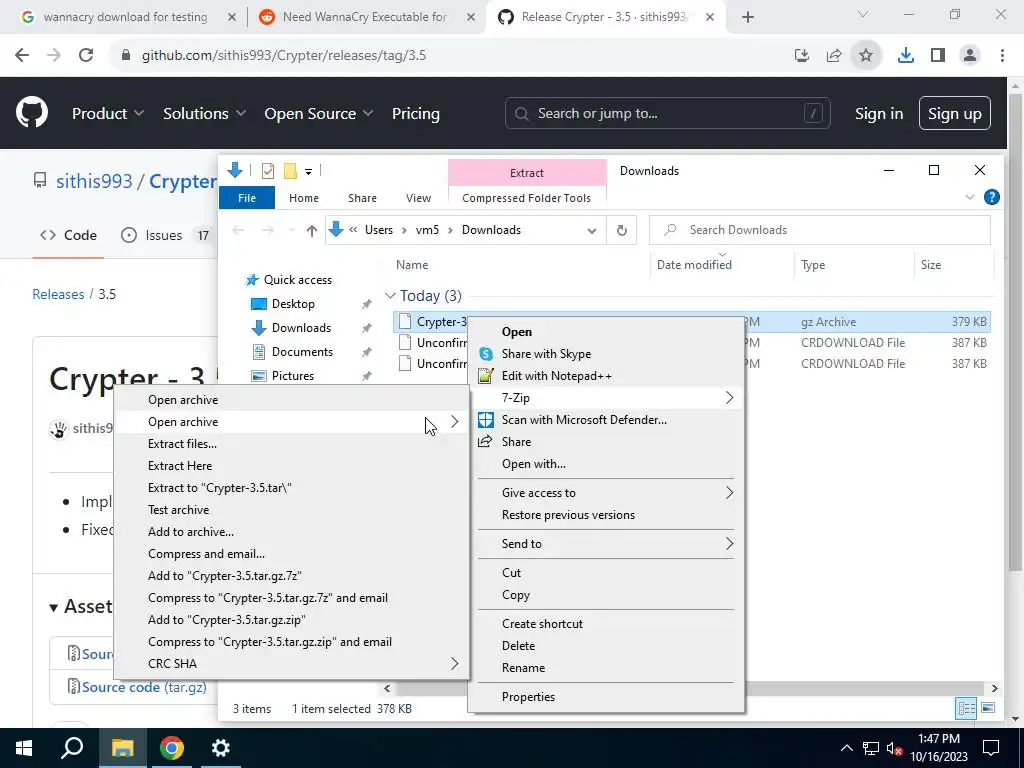1024x768 pixels.
Task: Click Releases breadcrumb link
Action: pyautogui.click(x=58, y=295)
